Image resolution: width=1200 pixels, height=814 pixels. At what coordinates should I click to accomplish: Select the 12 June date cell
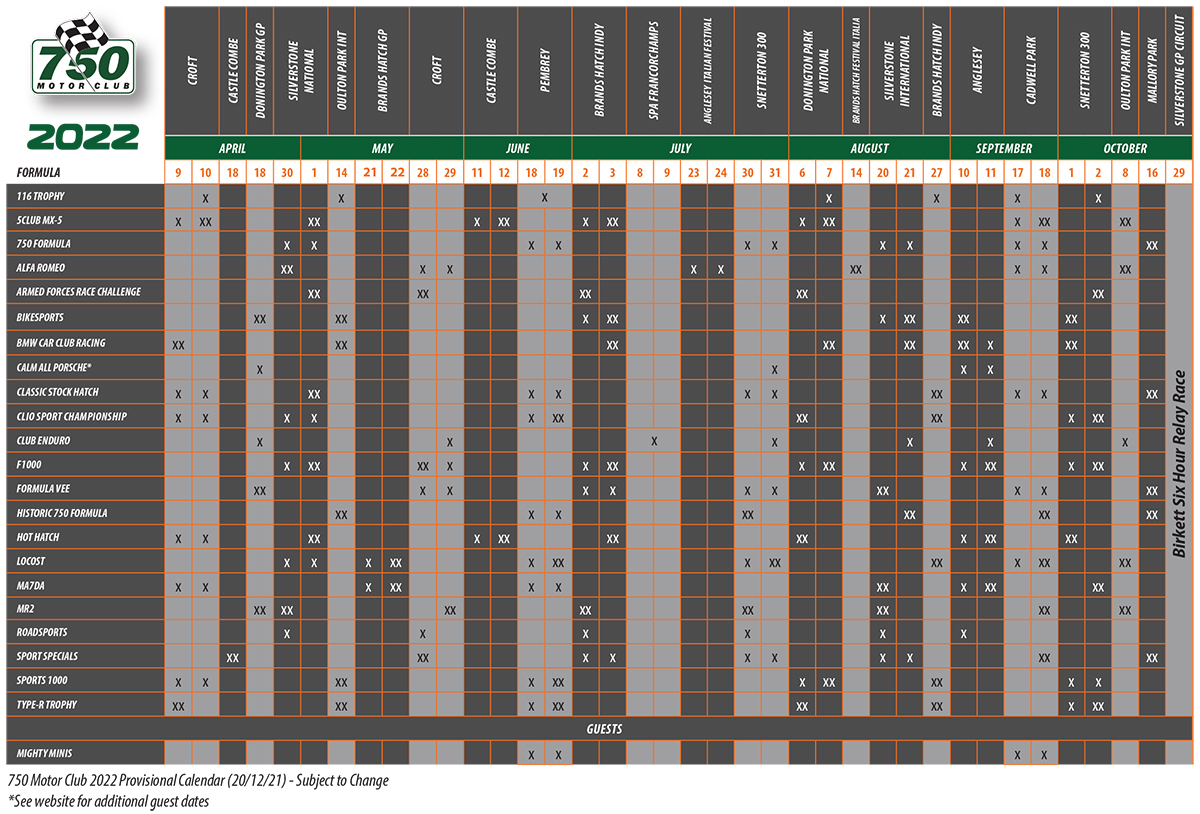click(x=504, y=171)
